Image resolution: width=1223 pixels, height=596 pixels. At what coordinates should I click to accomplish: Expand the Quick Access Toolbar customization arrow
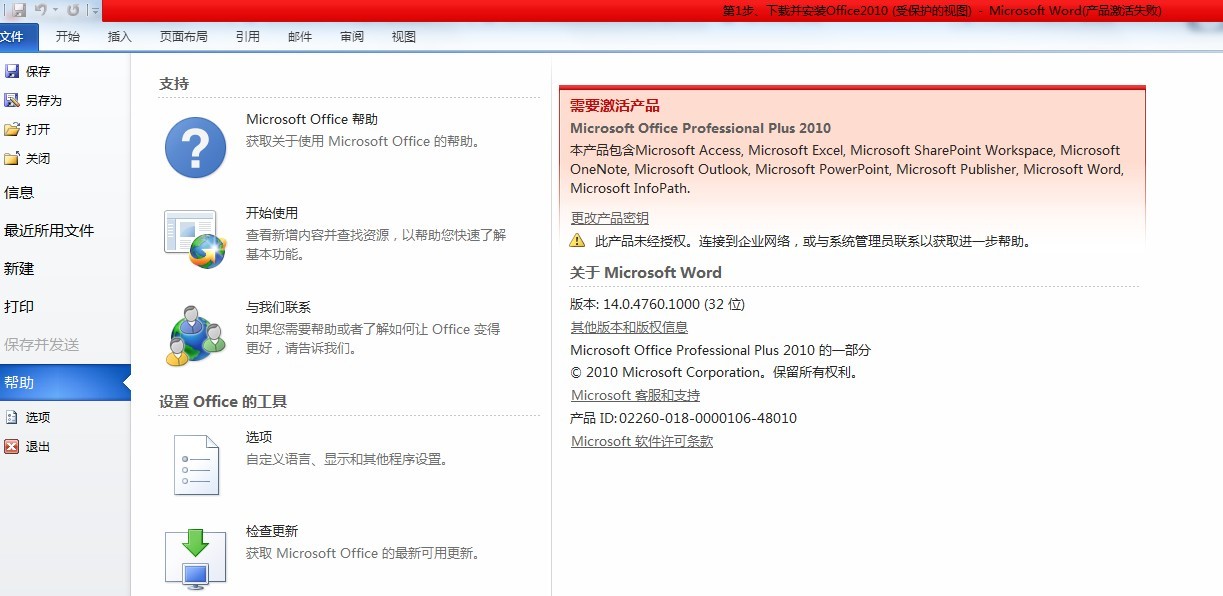(96, 9)
